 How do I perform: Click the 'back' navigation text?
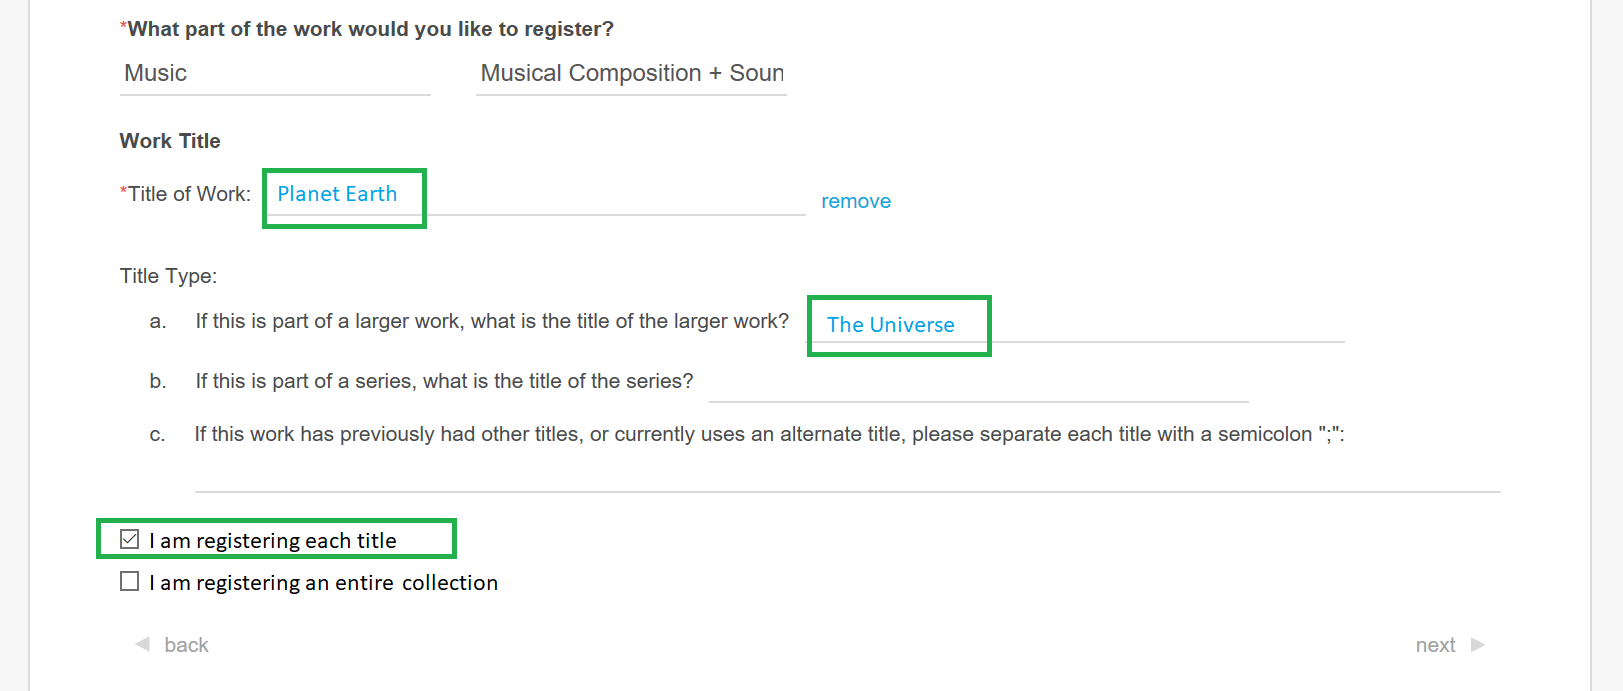tap(186, 645)
